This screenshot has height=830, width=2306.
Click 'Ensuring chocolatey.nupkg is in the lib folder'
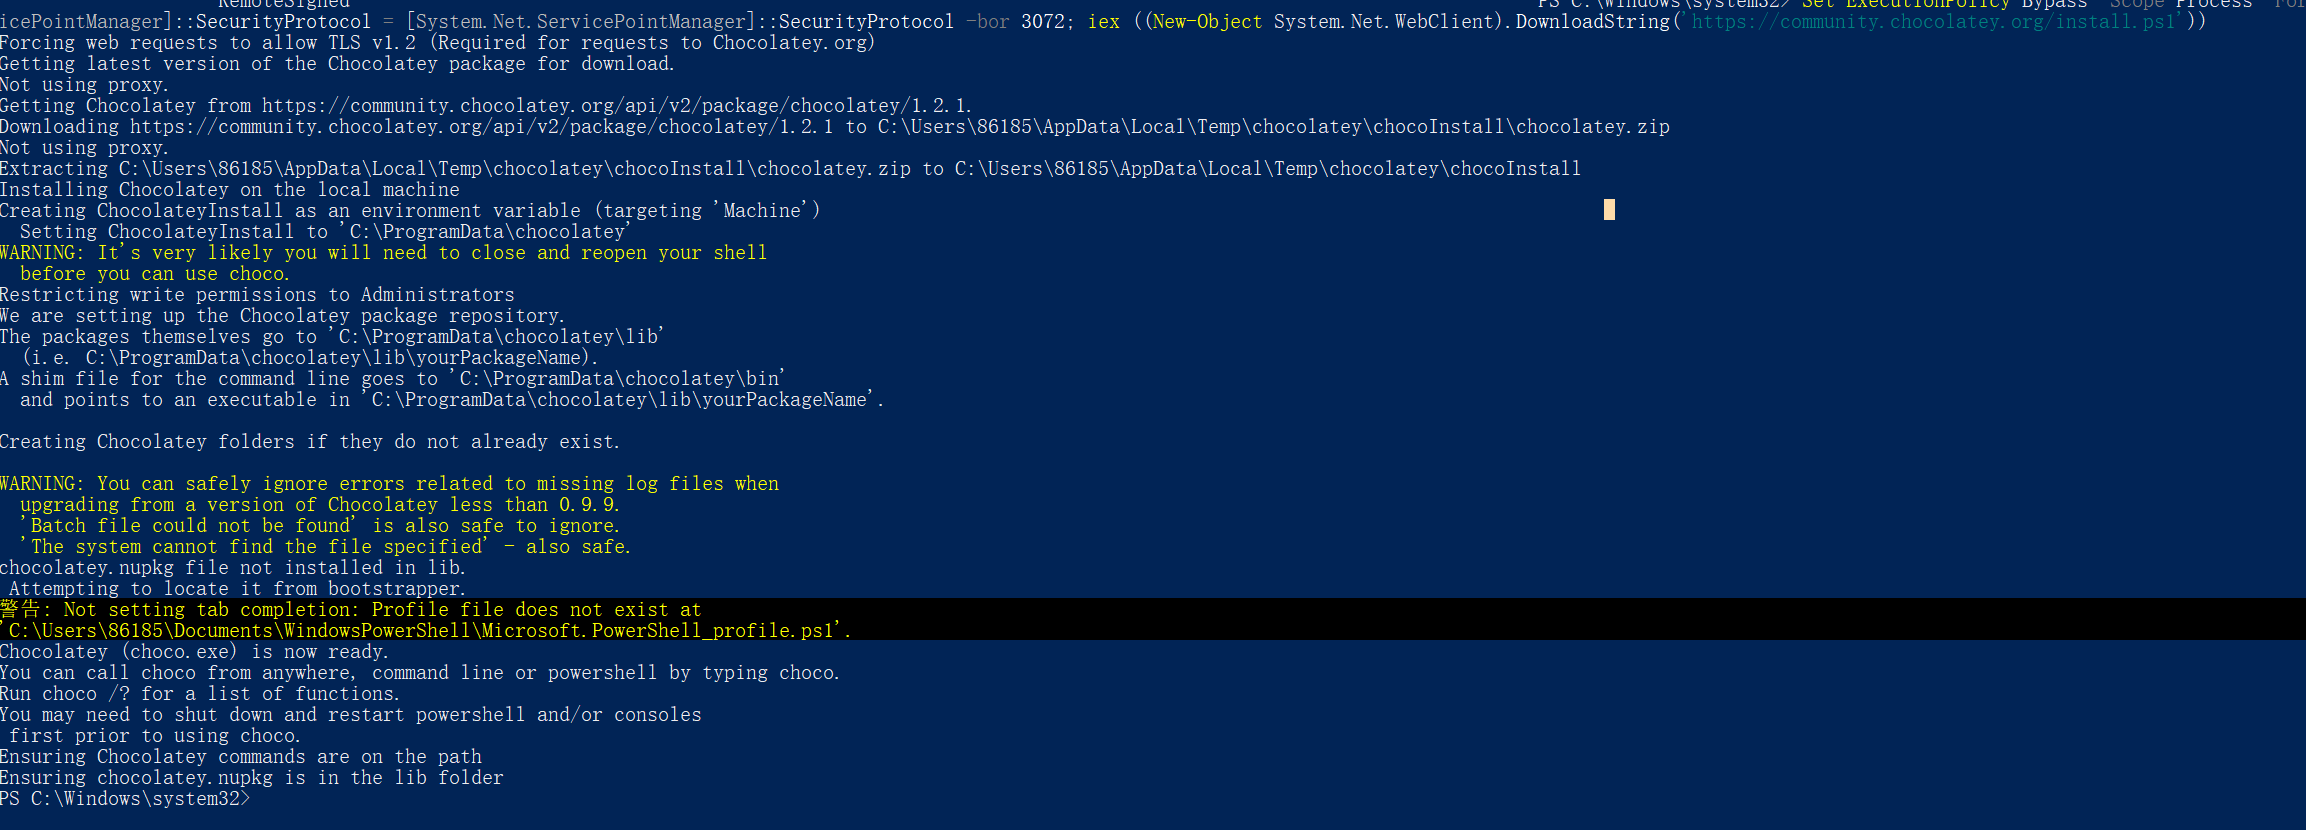[251, 778]
